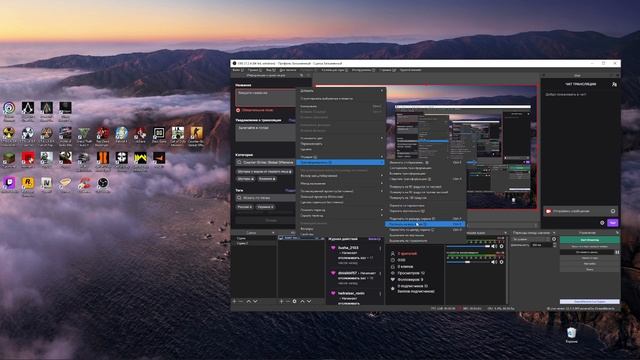The height and width of the screenshot is (360, 640).
Task: Expand Режим смешивания submenu
Action: (341, 184)
